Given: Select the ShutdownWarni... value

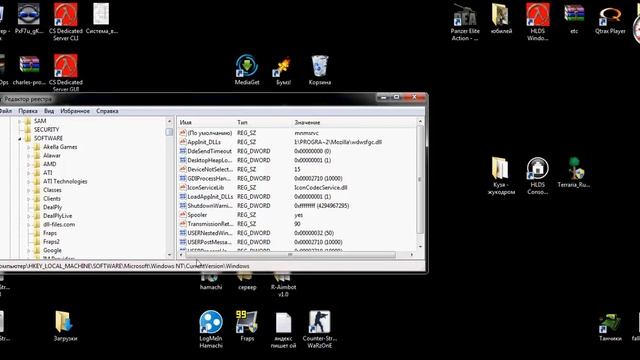Looking at the screenshot, I should [x=210, y=206].
